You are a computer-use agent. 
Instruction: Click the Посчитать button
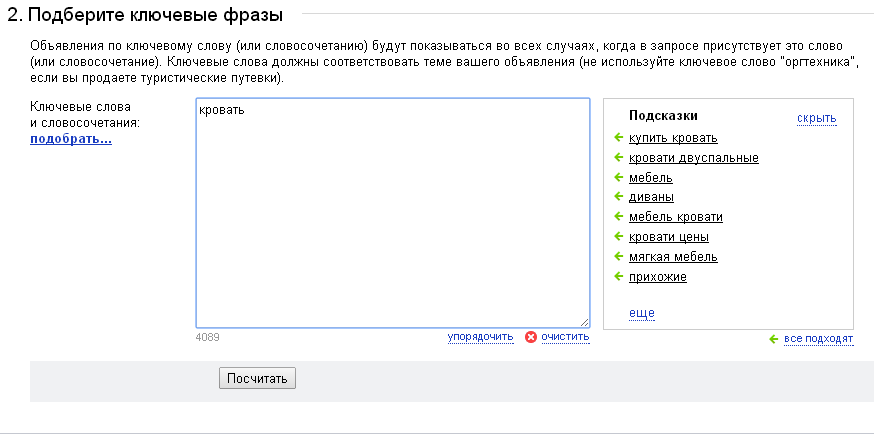(x=257, y=378)
